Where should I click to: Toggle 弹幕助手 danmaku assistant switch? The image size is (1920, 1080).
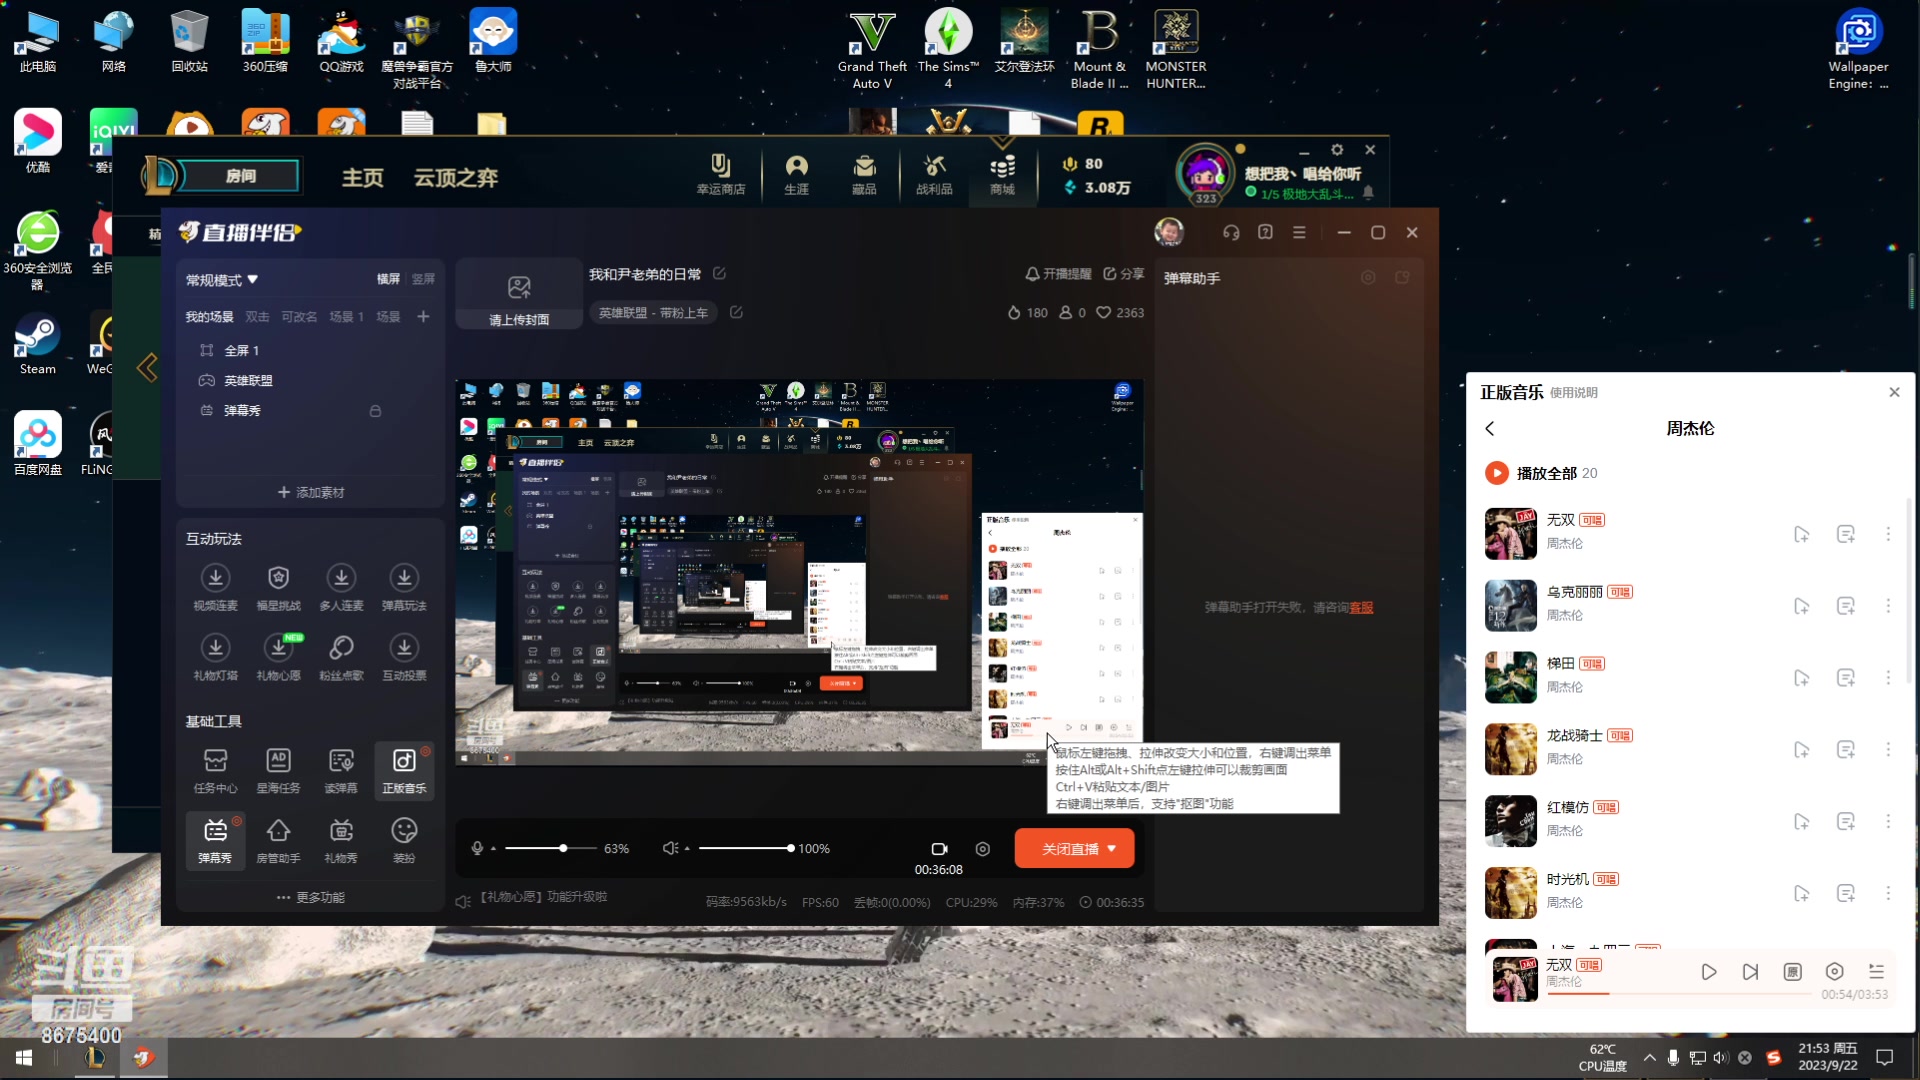1402,276
